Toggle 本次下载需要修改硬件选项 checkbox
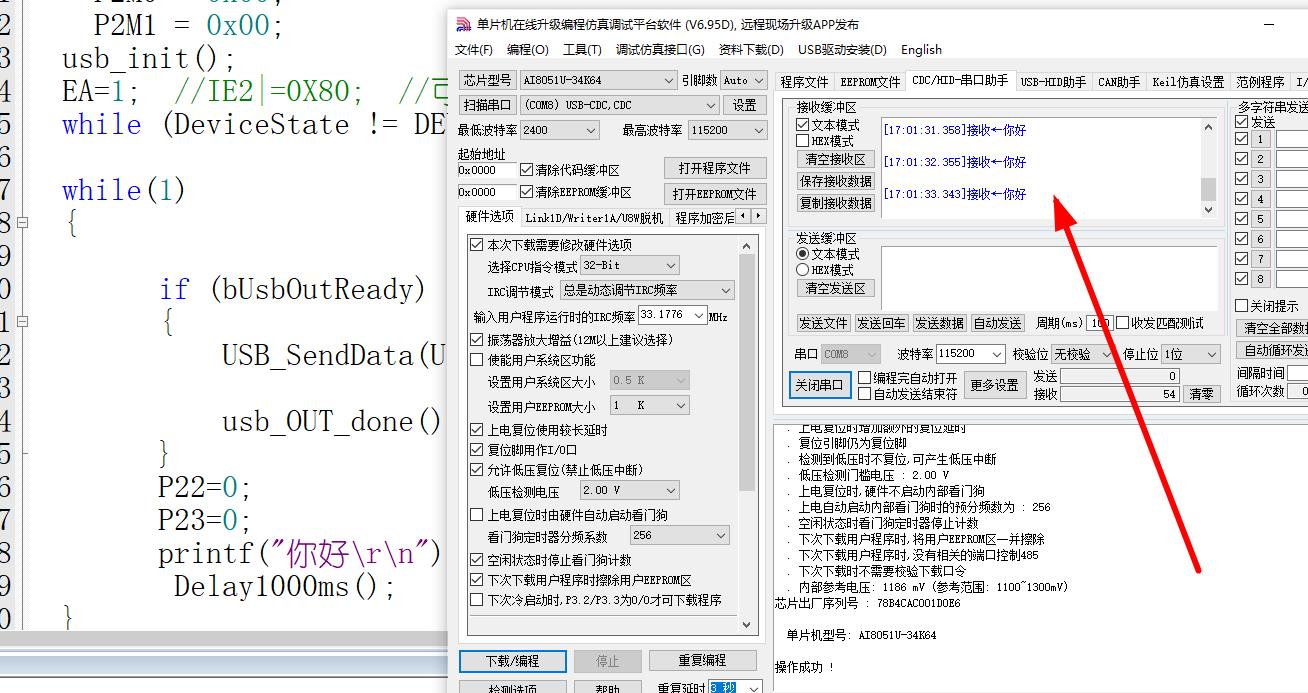The height and width of the screenshot is (693, 1308). click(x=476, y=245)
